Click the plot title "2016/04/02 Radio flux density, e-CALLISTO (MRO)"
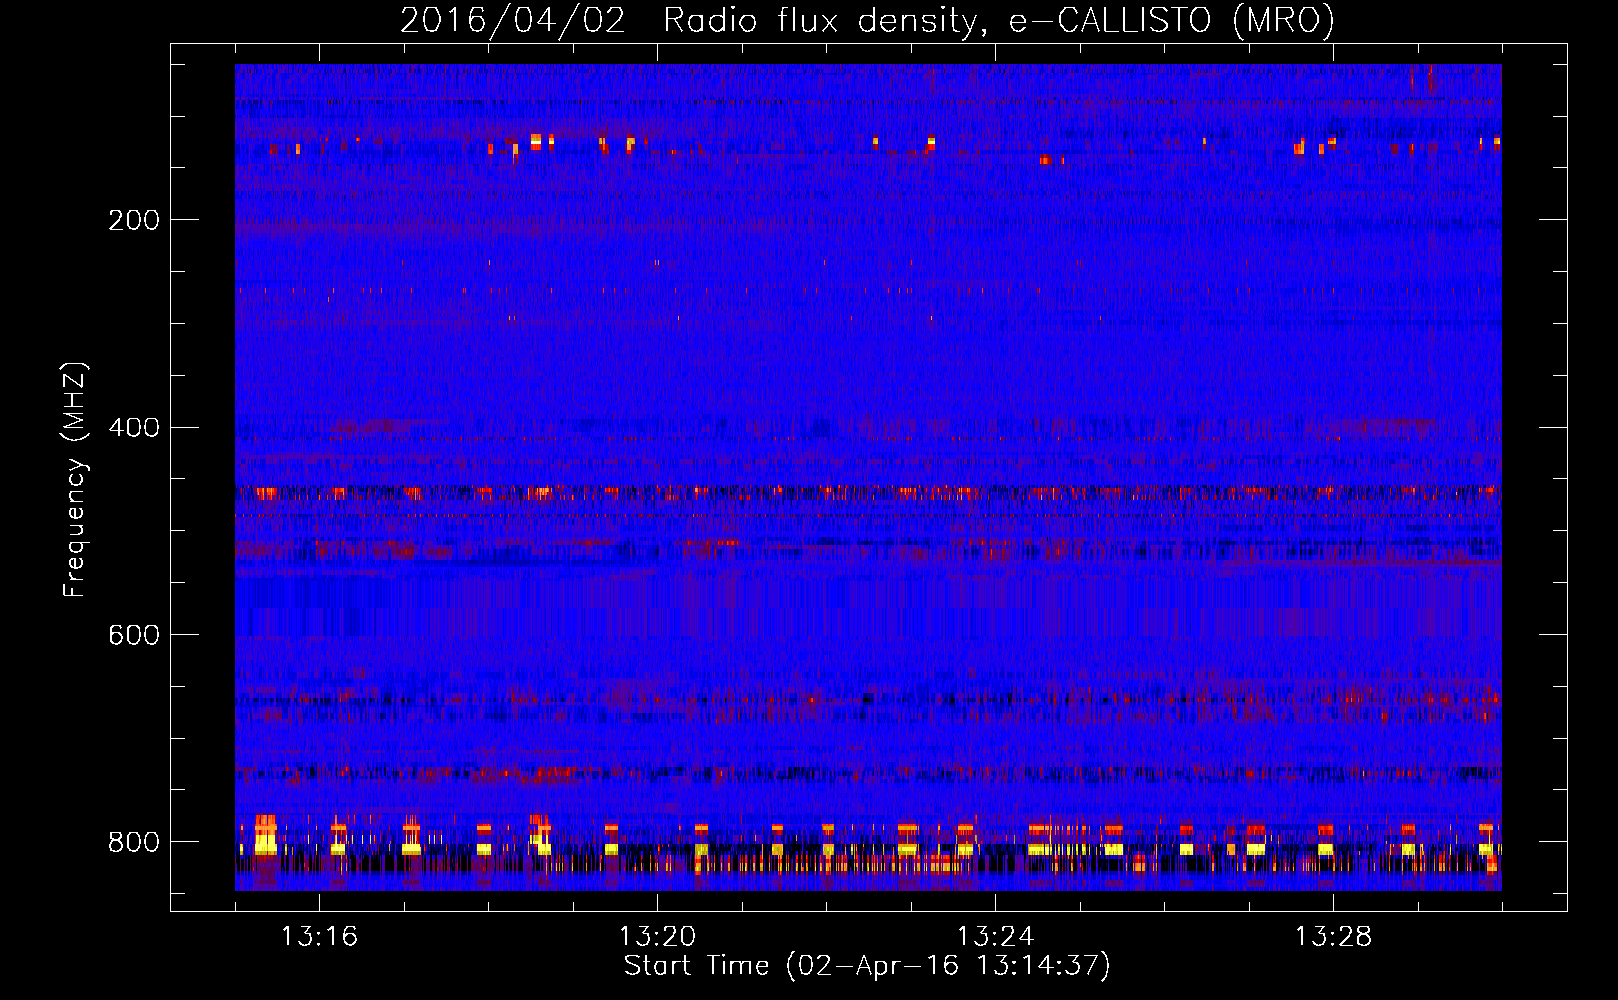This screenshot has height=1000, width=1618. tap(867, 20)
